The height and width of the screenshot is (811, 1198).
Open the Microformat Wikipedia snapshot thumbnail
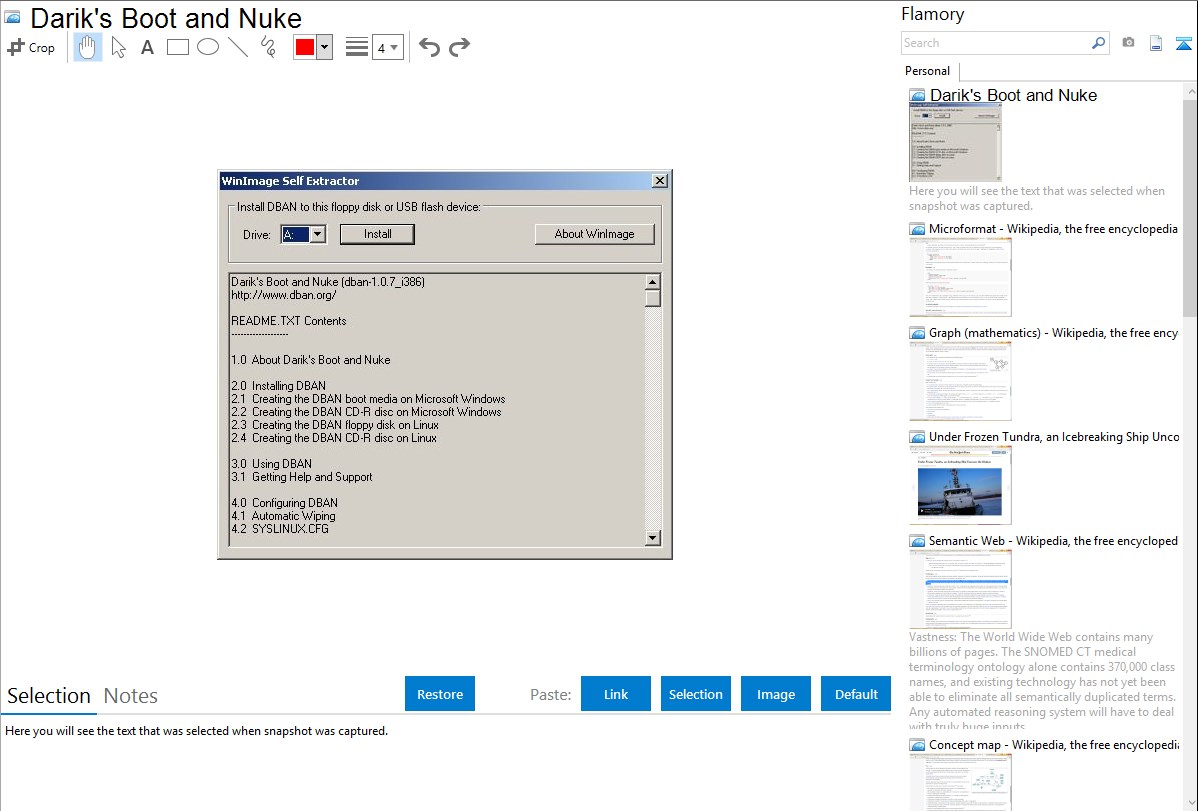pos(960,277)
